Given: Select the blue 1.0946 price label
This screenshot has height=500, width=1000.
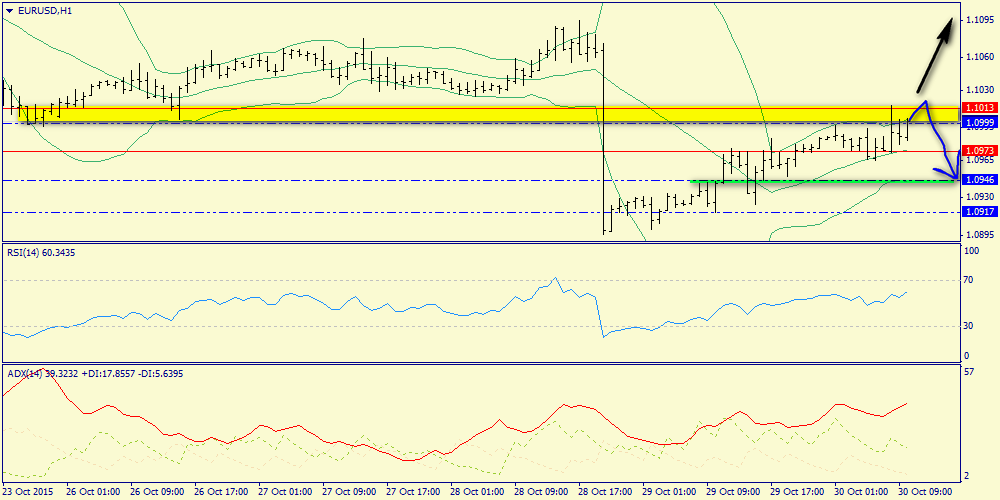Looking at the screenshot, I should [x=978, y=180].
